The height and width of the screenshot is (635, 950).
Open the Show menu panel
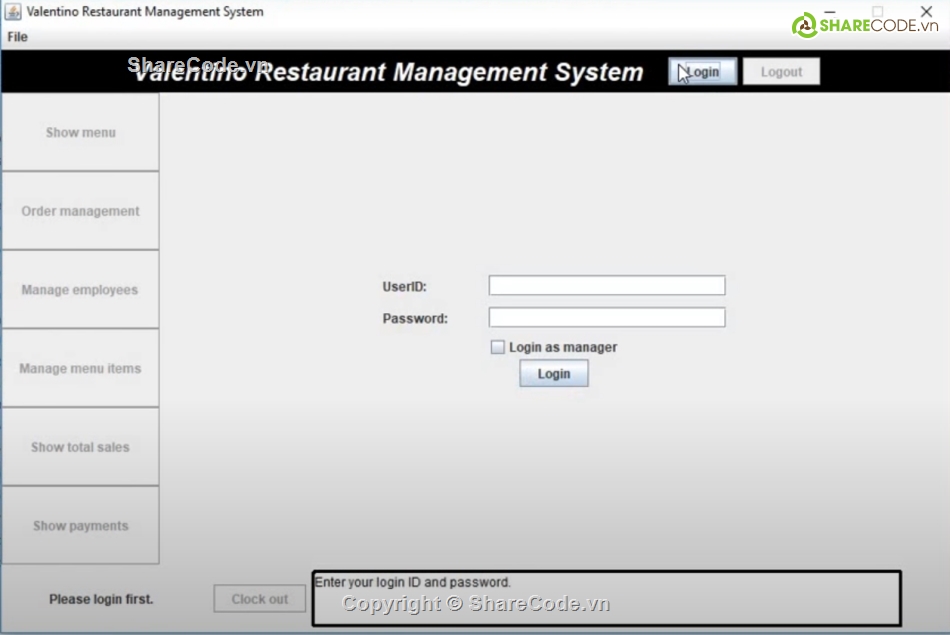coord(81,132)
